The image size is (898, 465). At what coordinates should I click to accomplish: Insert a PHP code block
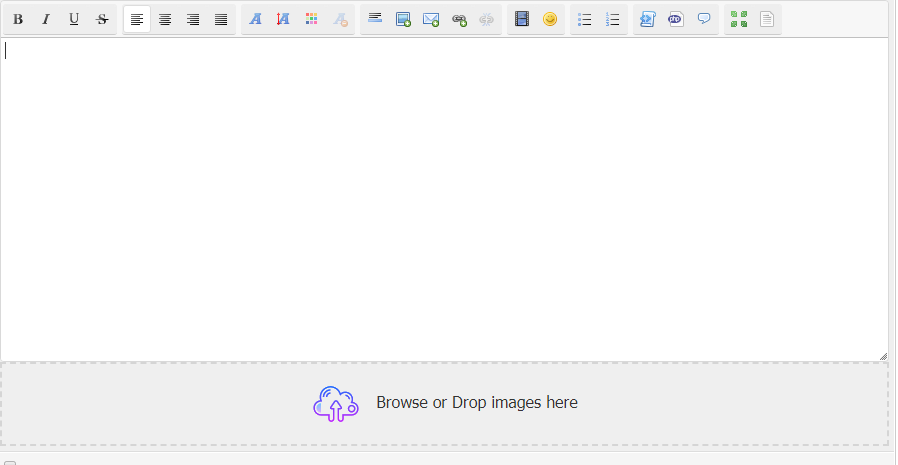675,19
